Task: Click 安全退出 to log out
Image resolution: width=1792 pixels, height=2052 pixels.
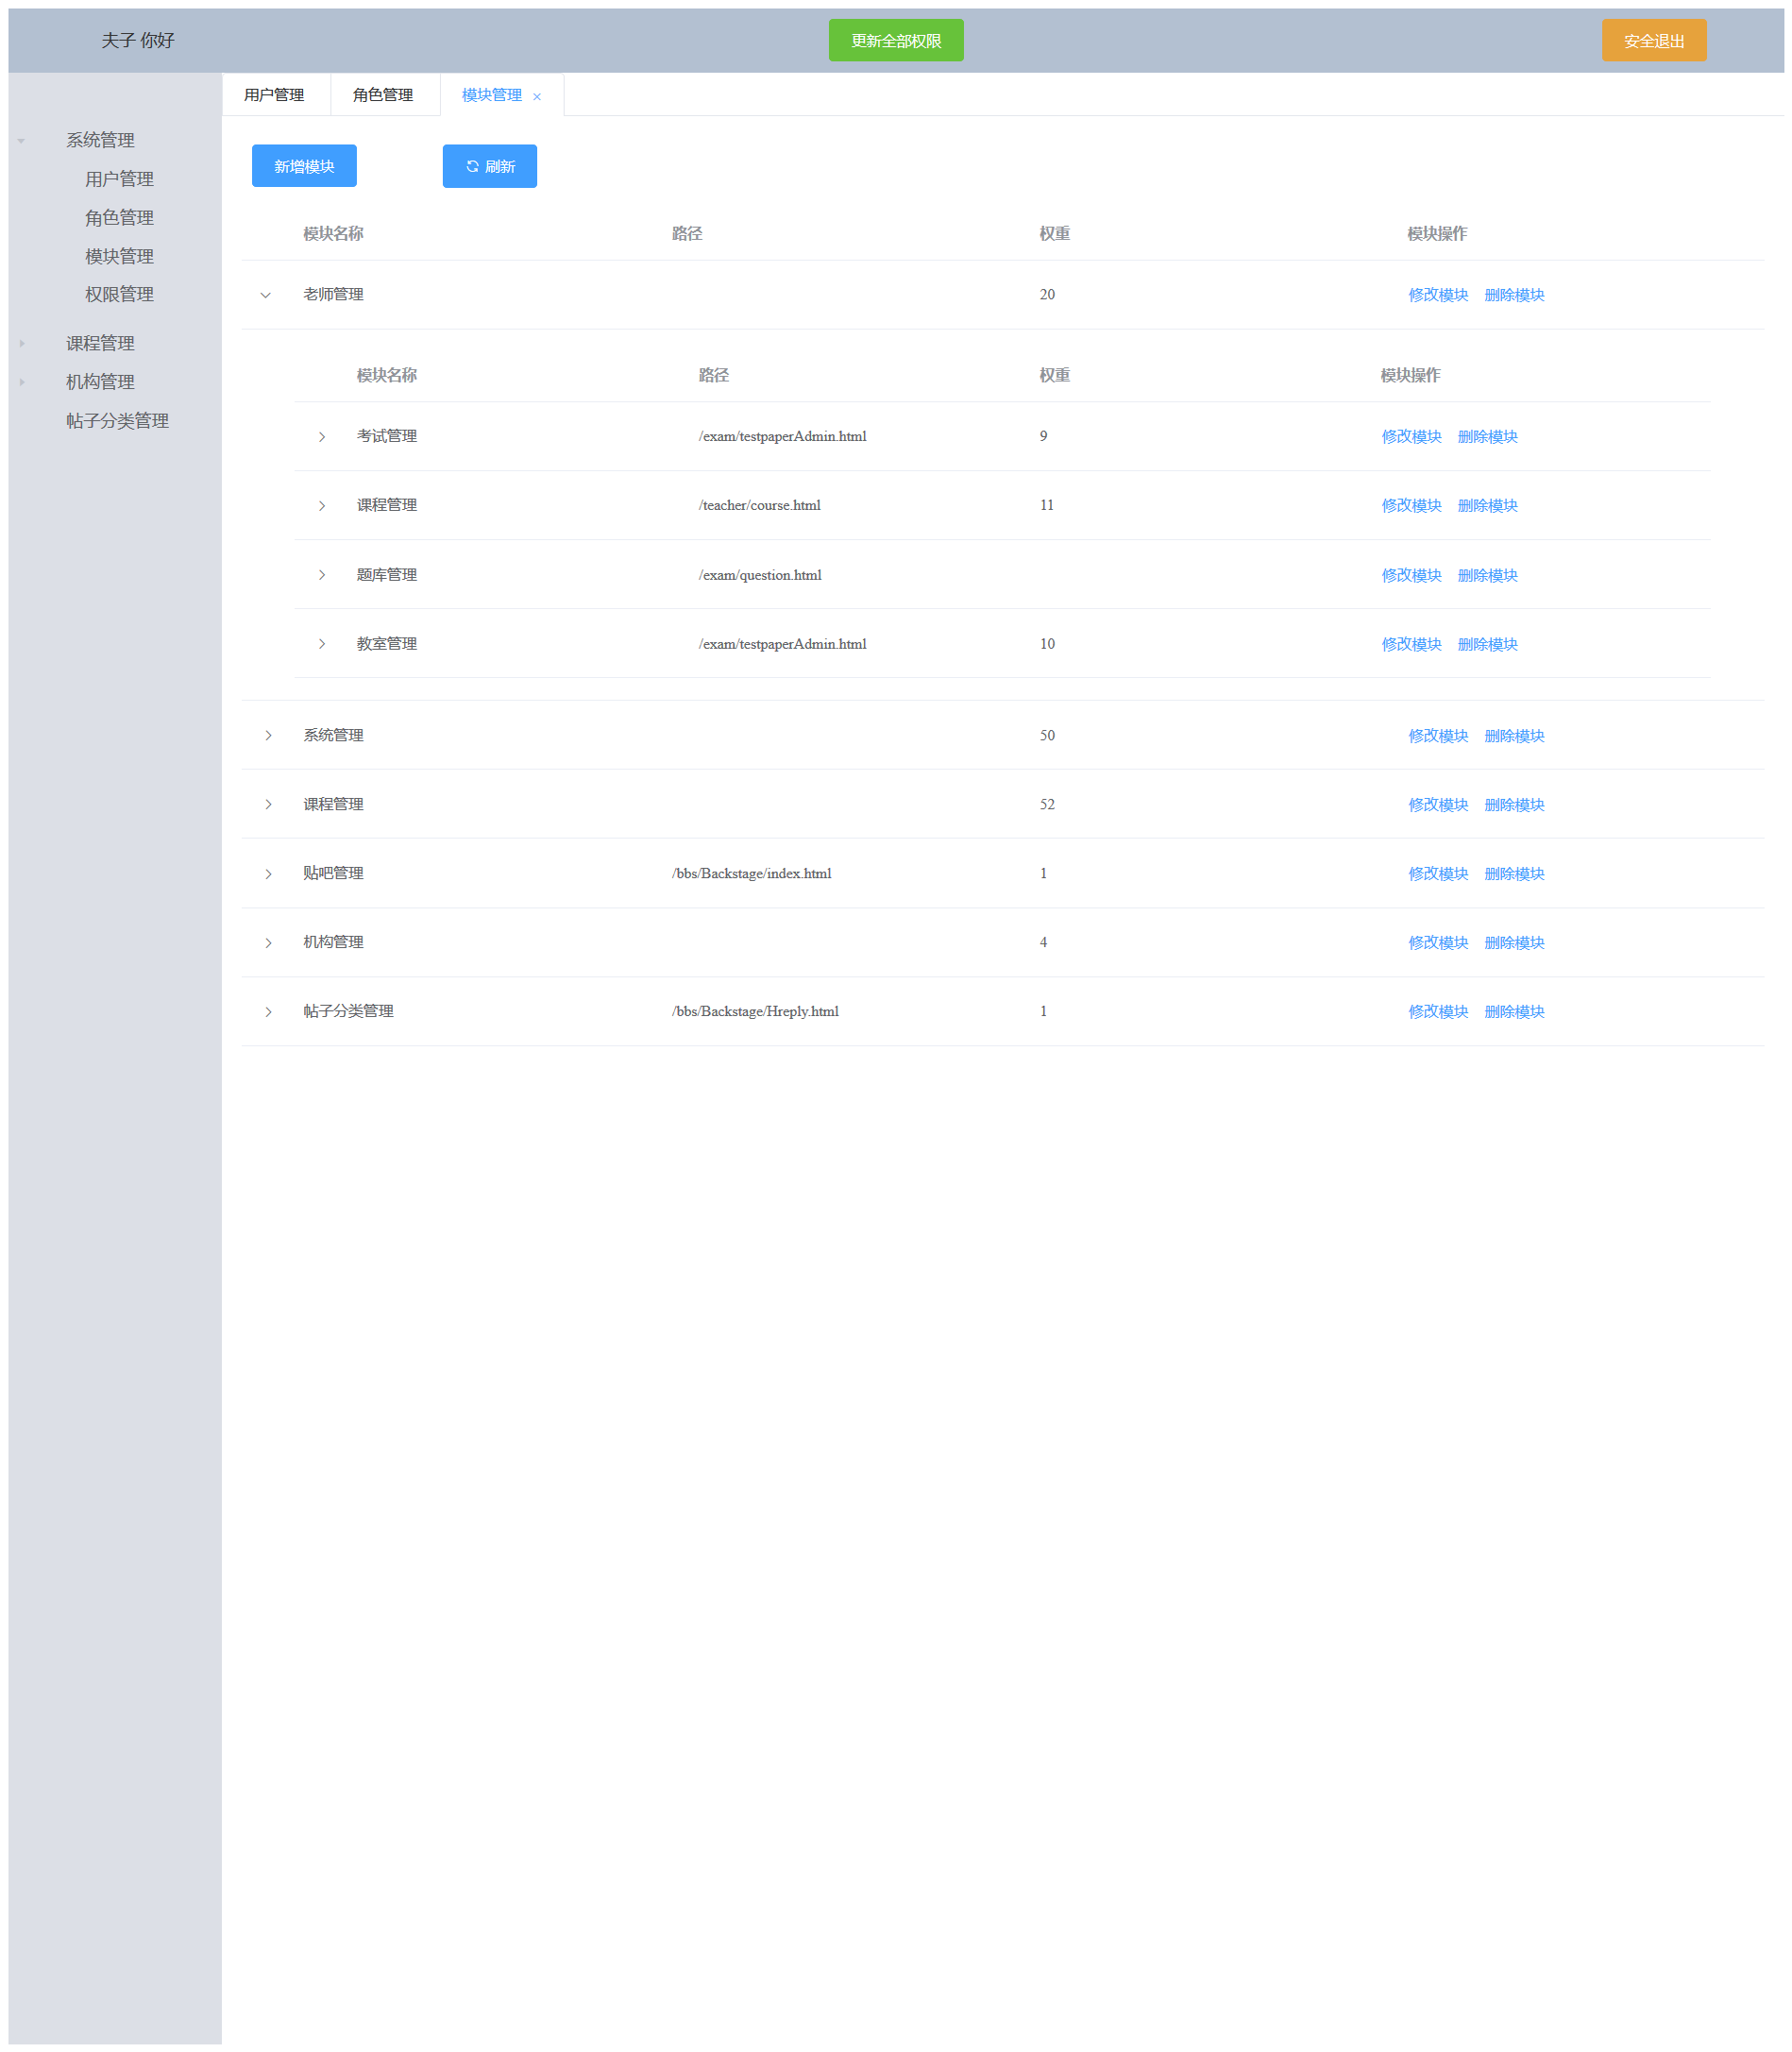Action: [1654, 40]
